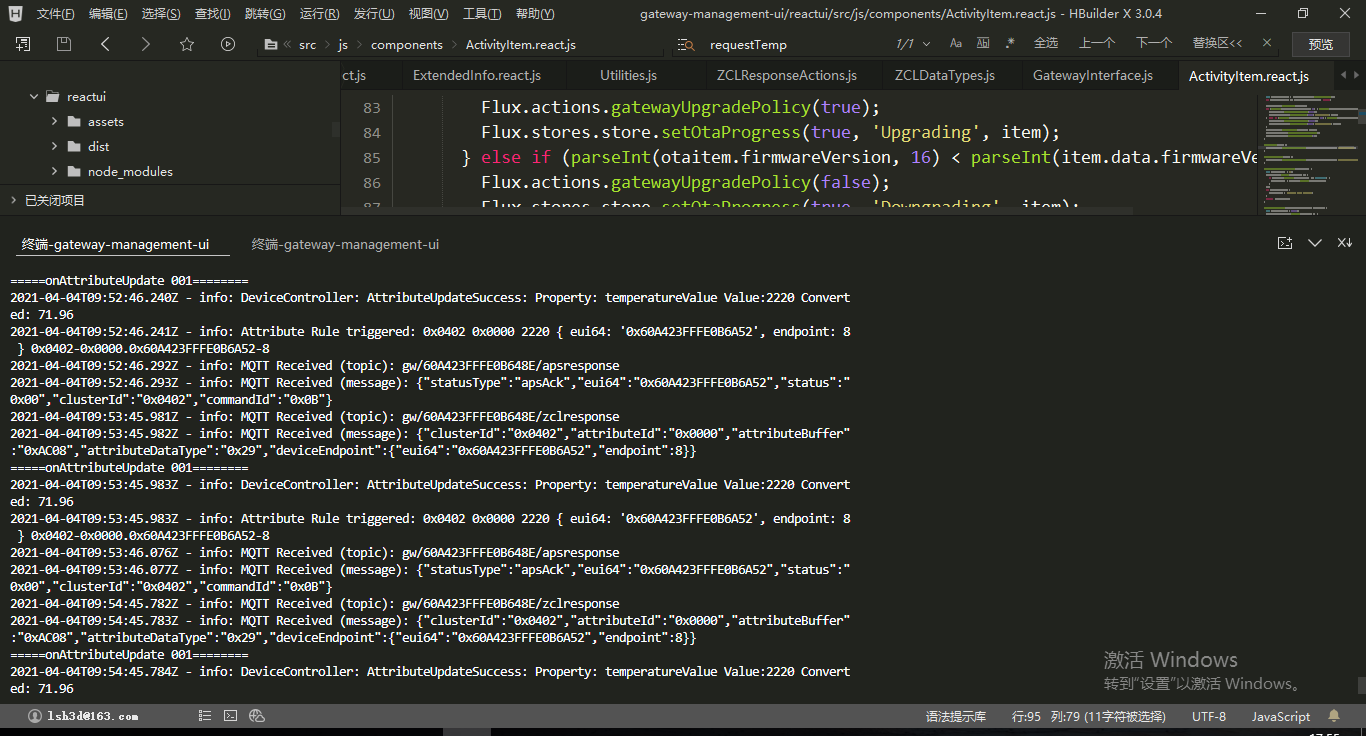This screenshot has height=736, width=1366.
Task: Click the requestTemp search input field
Action: [x=795, y=45]
